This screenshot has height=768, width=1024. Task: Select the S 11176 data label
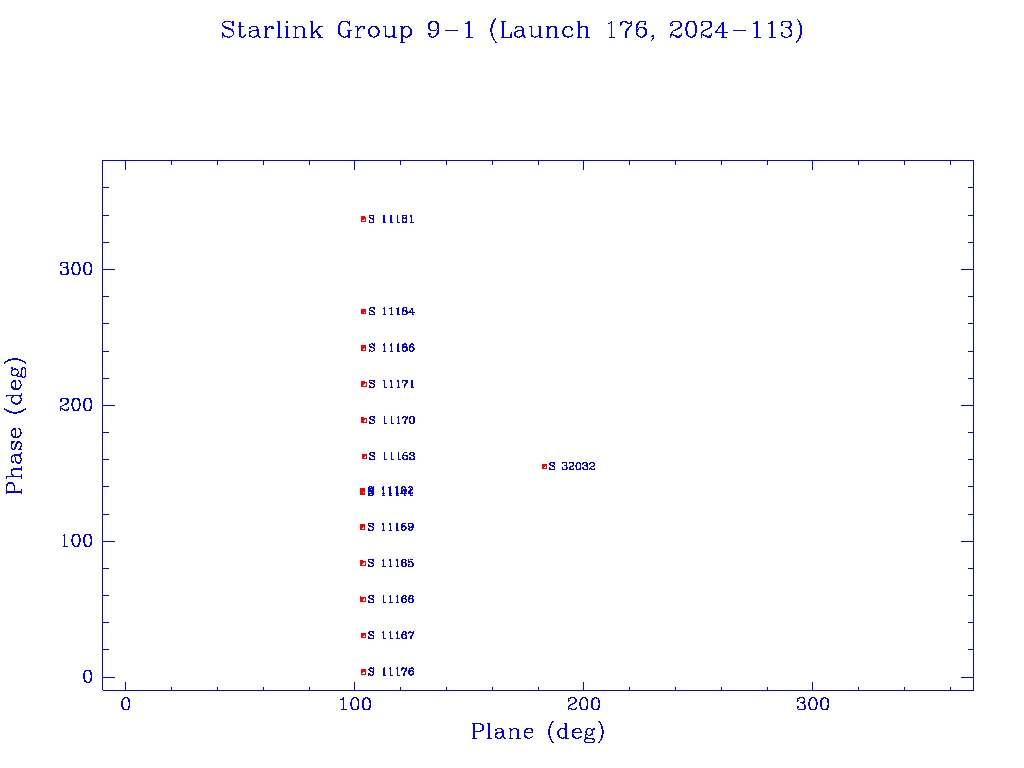point(391,672)
